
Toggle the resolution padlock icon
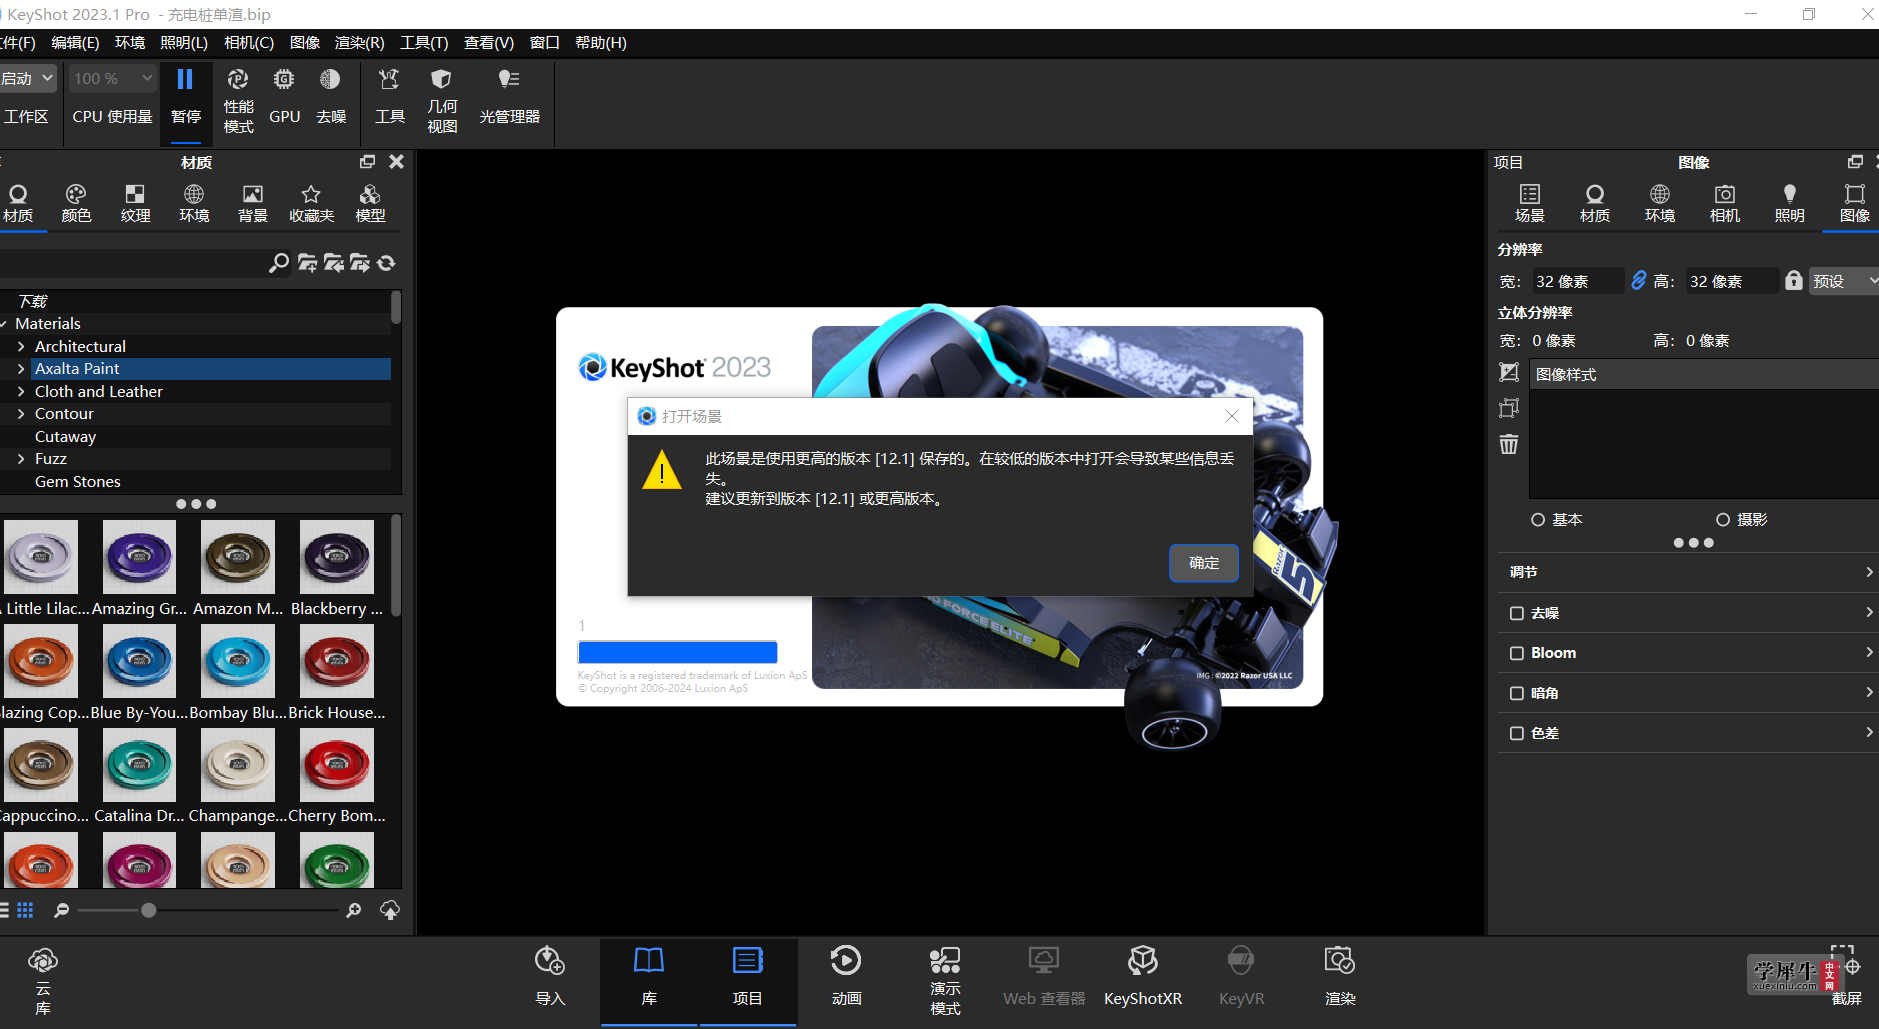[x=1794, y=281]
